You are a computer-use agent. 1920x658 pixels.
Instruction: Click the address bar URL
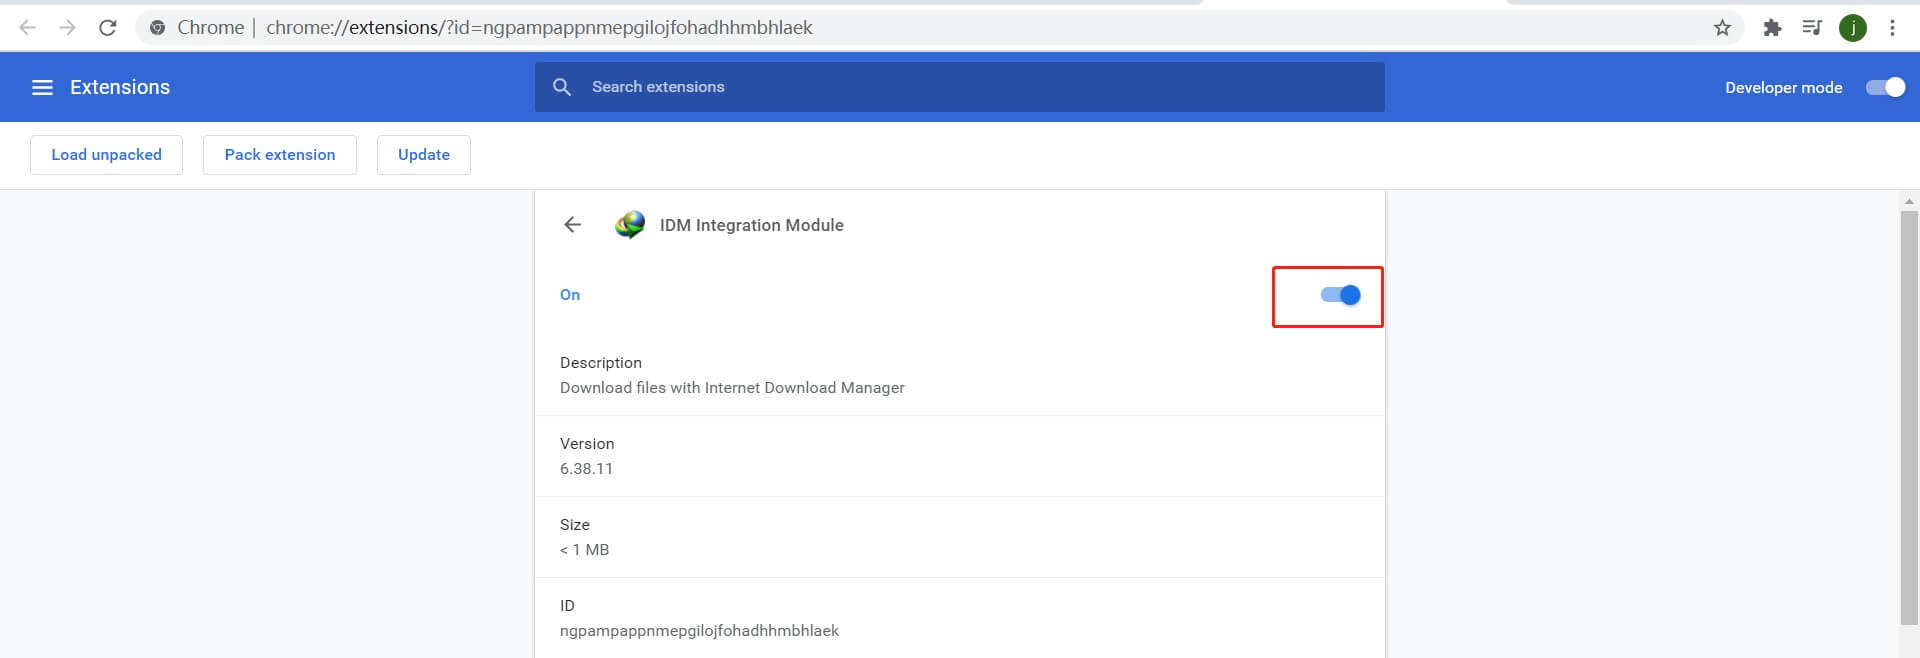[x=539, y=28]
